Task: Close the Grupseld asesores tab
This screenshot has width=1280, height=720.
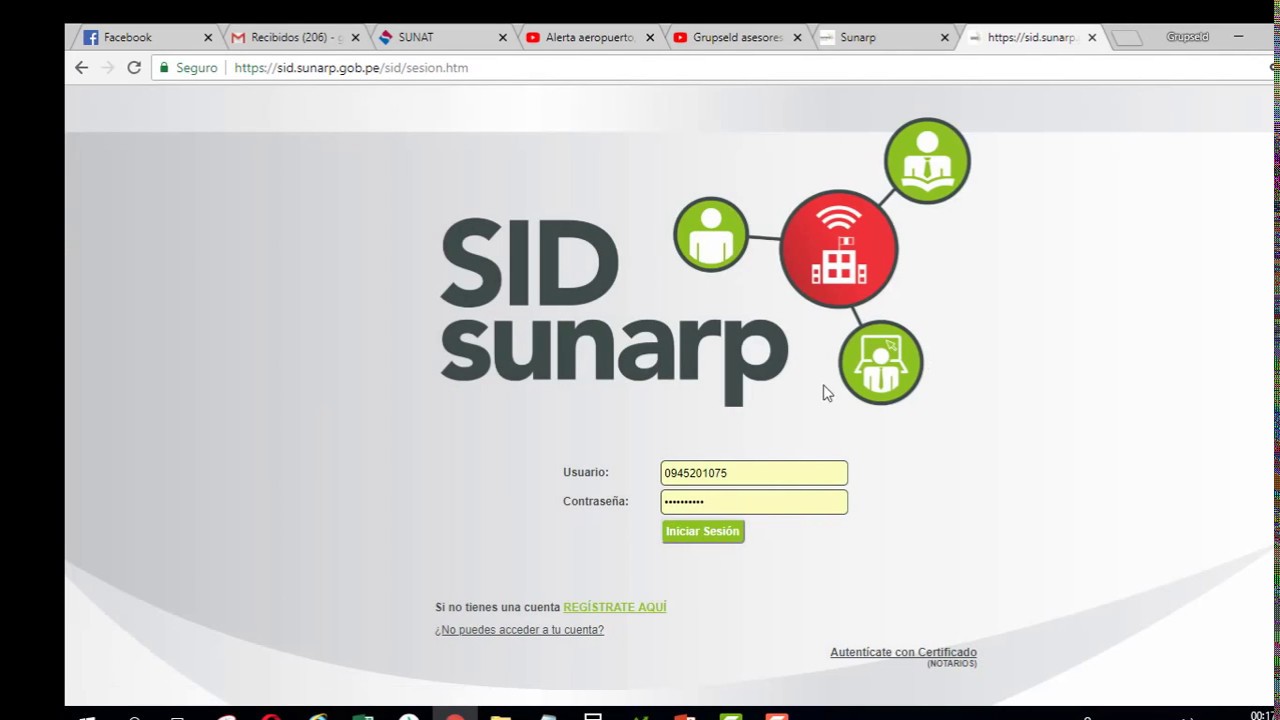Action: [x=797, y=38]
